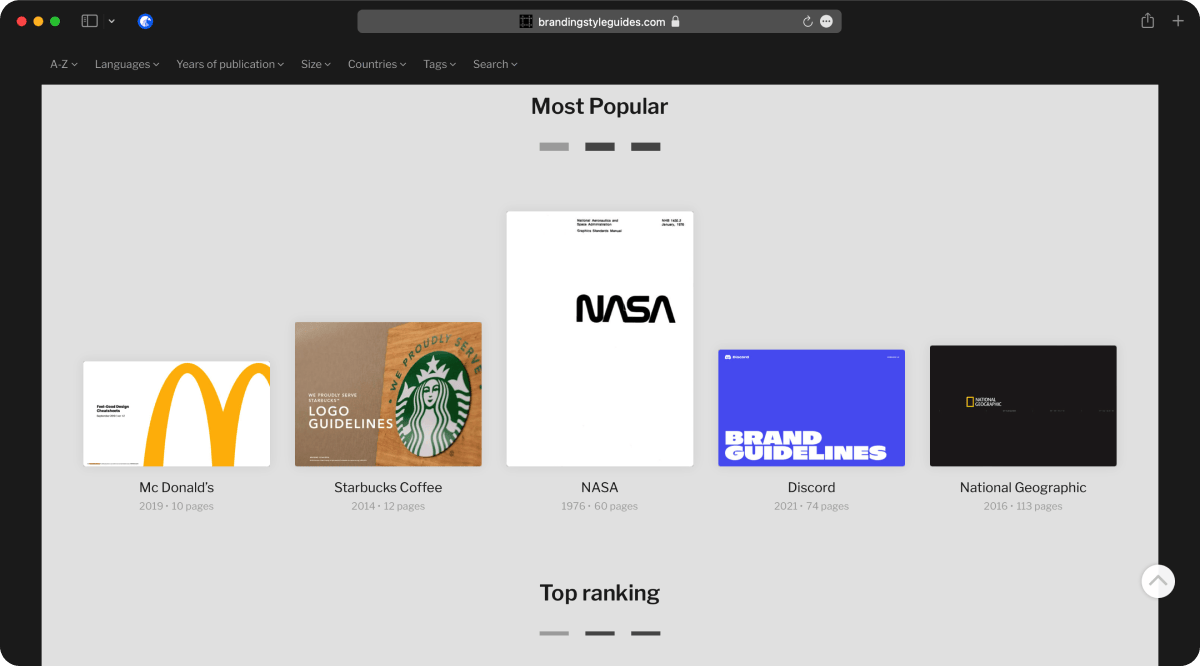The image size is (1200, 666).
Task: Open Years of publication dropdown
Action: point(230,64)
